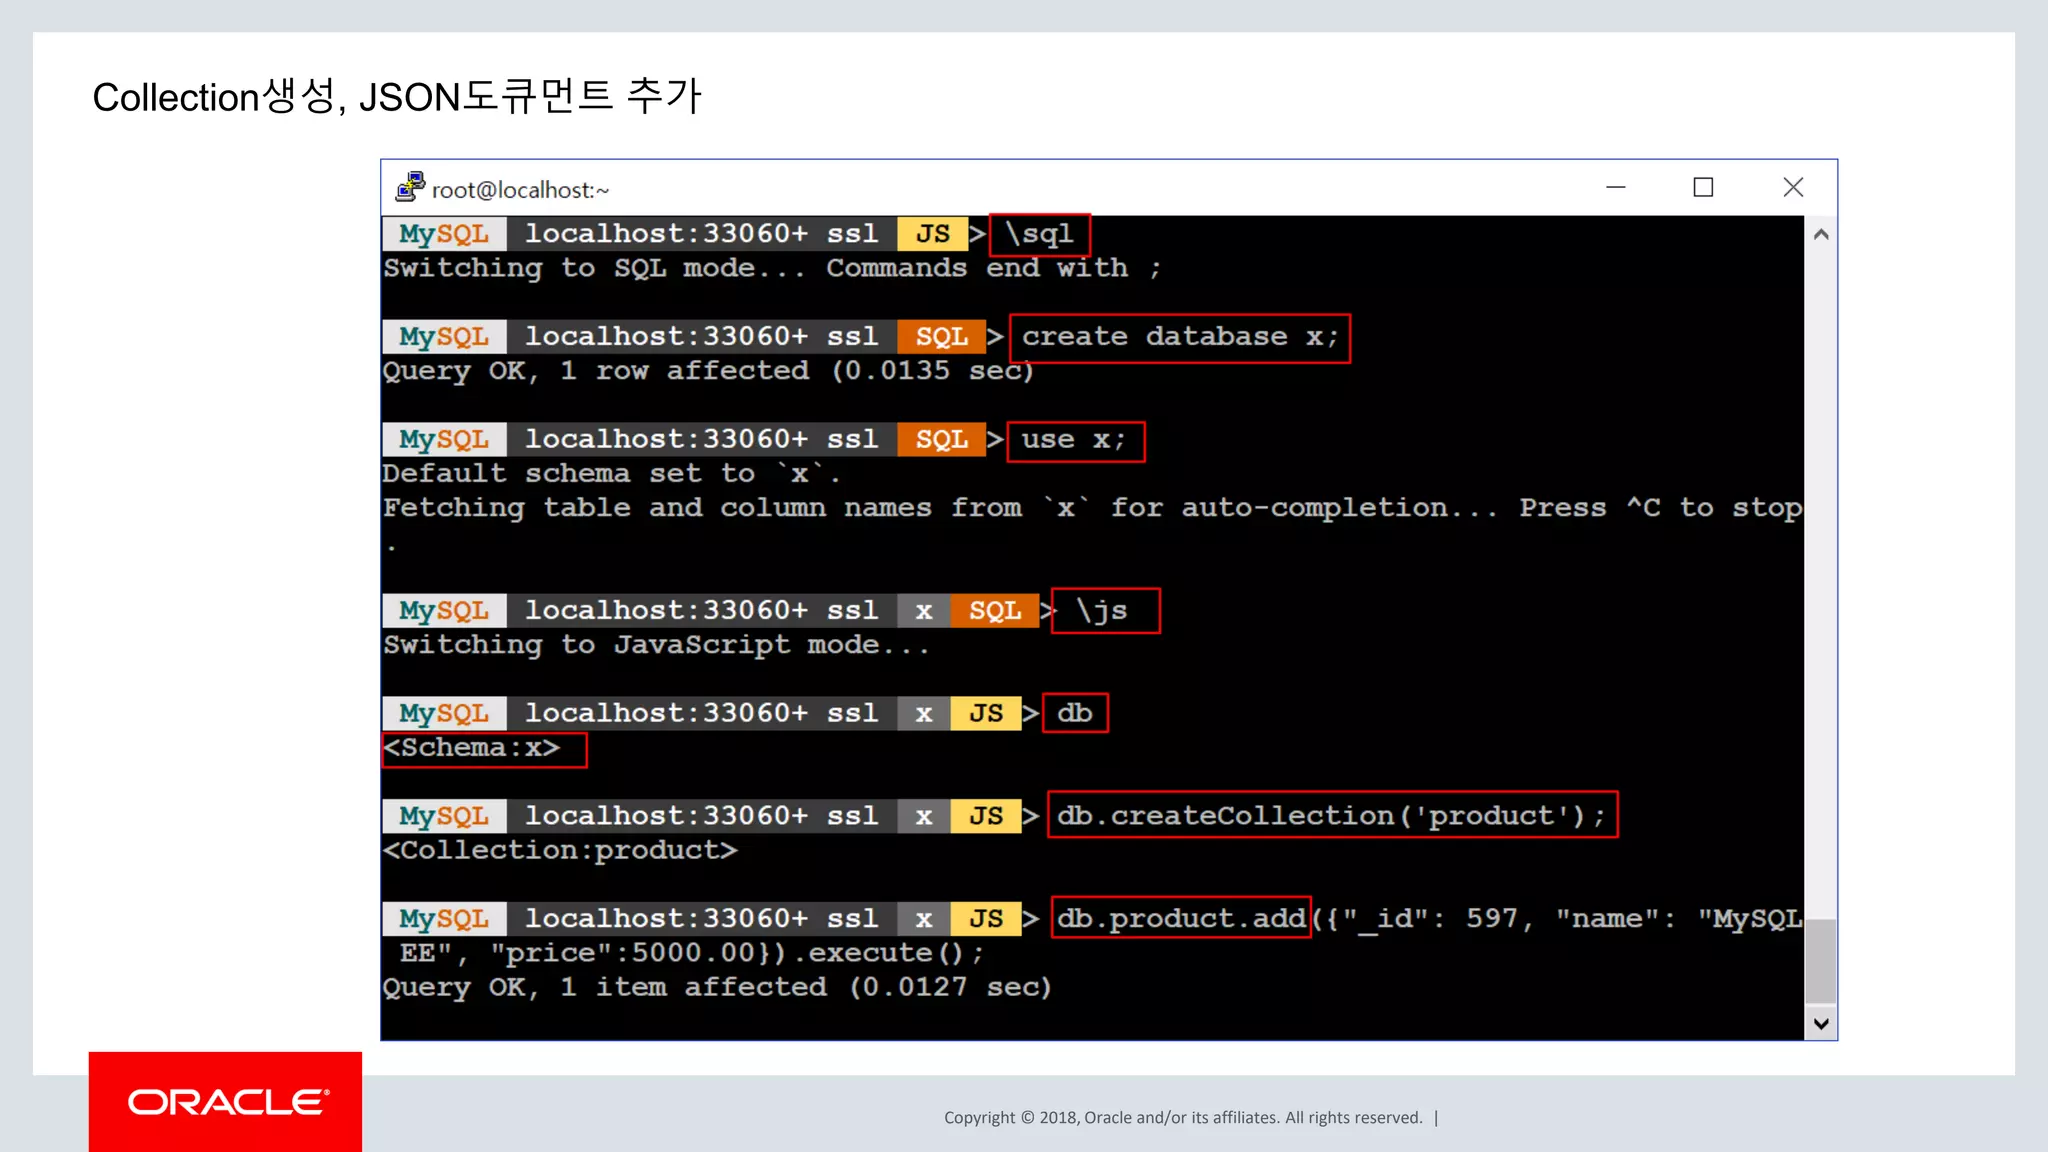Click the 'db.product.add' command text

[1181, 918]
